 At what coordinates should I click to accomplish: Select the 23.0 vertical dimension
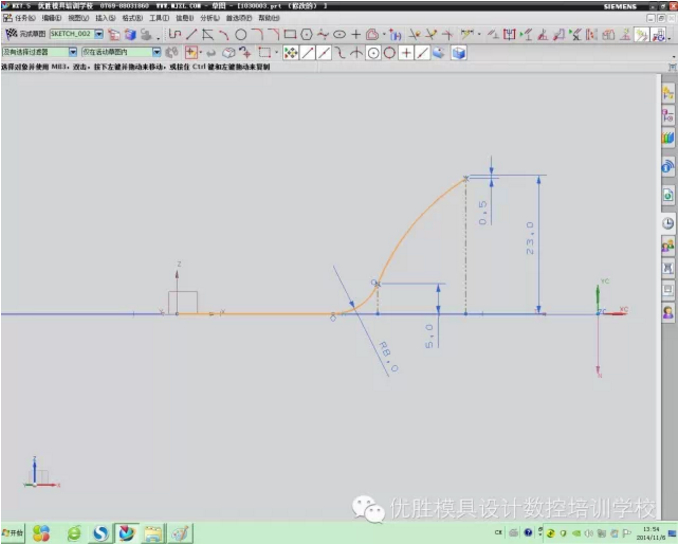click(x=530, y=240)
